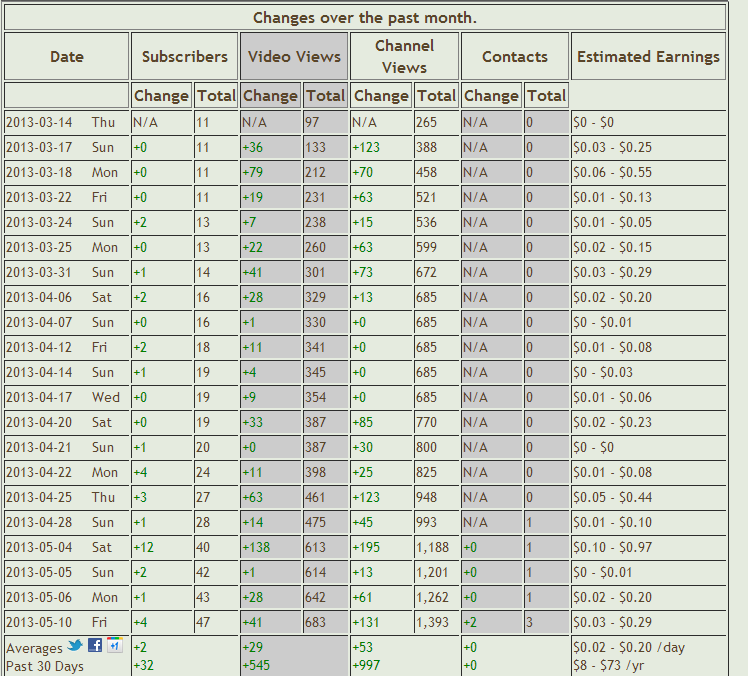
Task: Click video views change value +79
Action: (253, 172)
